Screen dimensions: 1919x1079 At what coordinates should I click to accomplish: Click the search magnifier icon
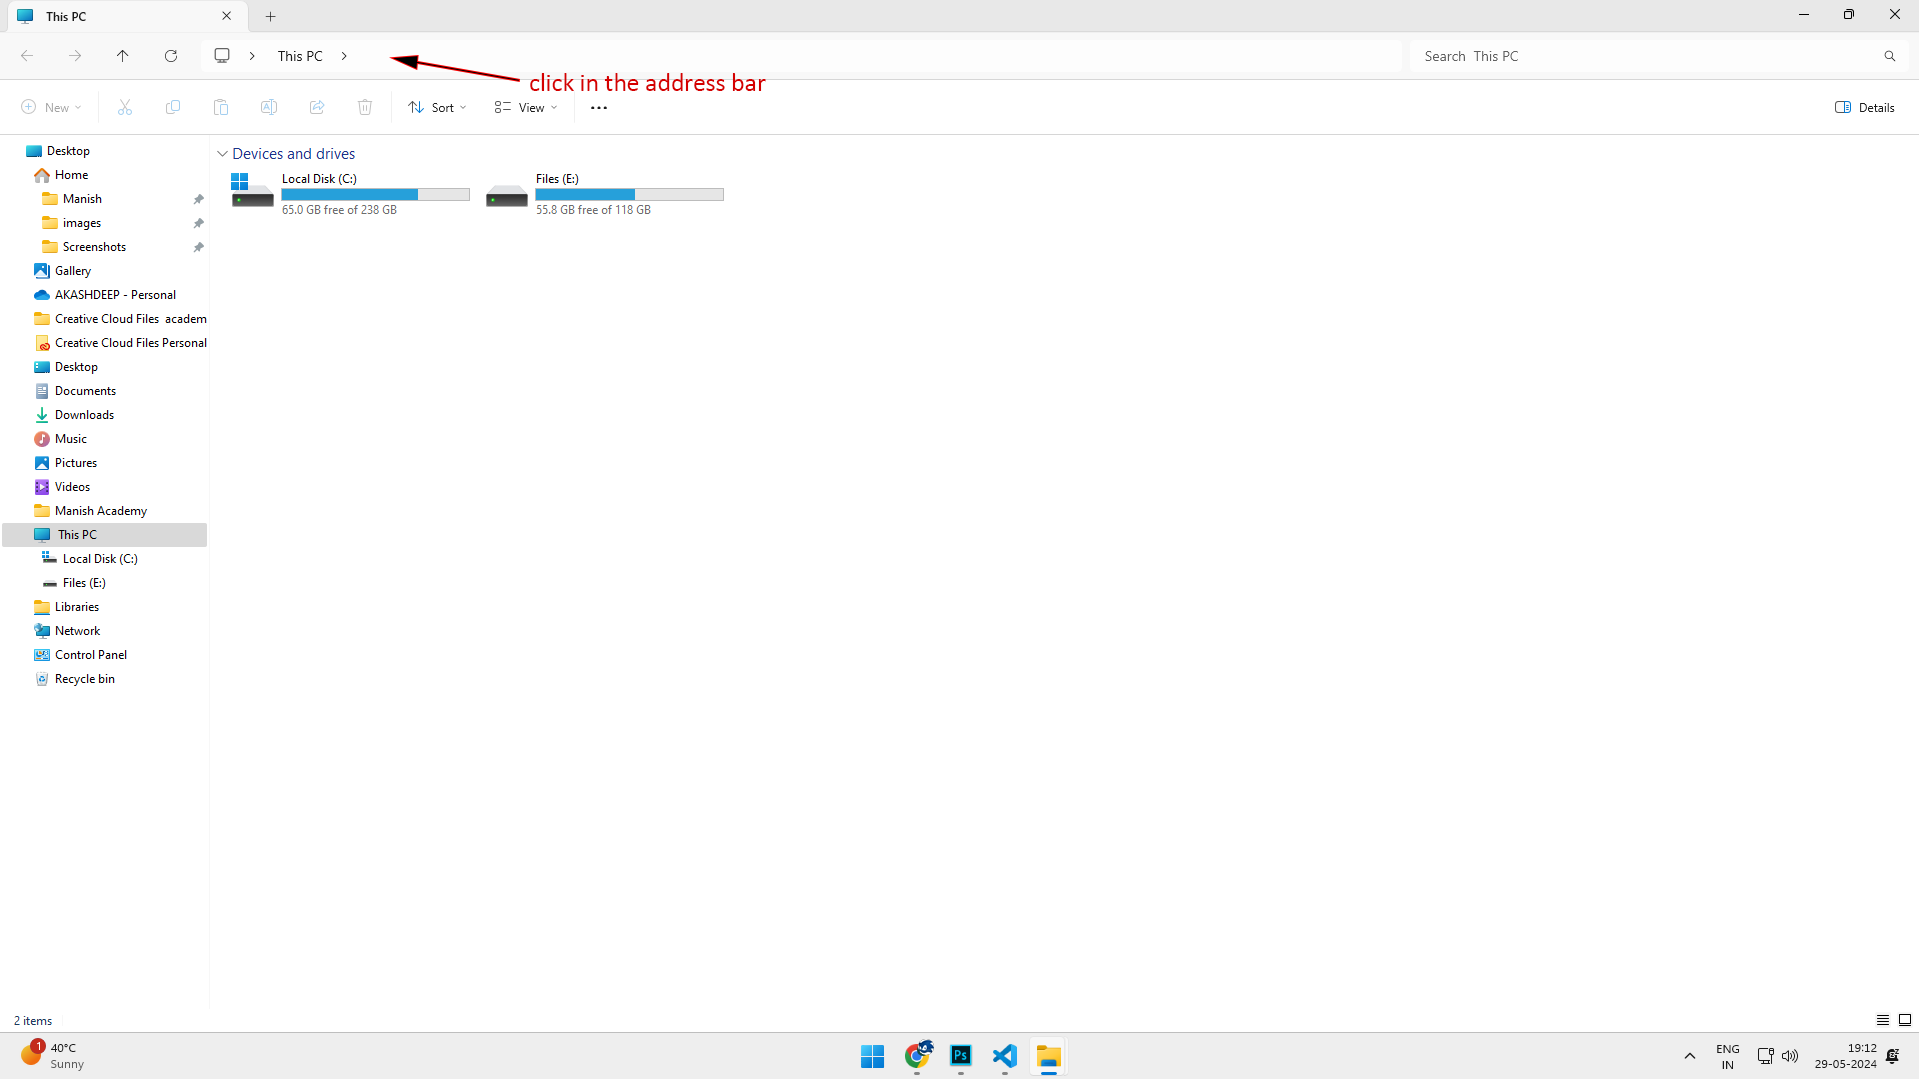(x=1889, y=56)
